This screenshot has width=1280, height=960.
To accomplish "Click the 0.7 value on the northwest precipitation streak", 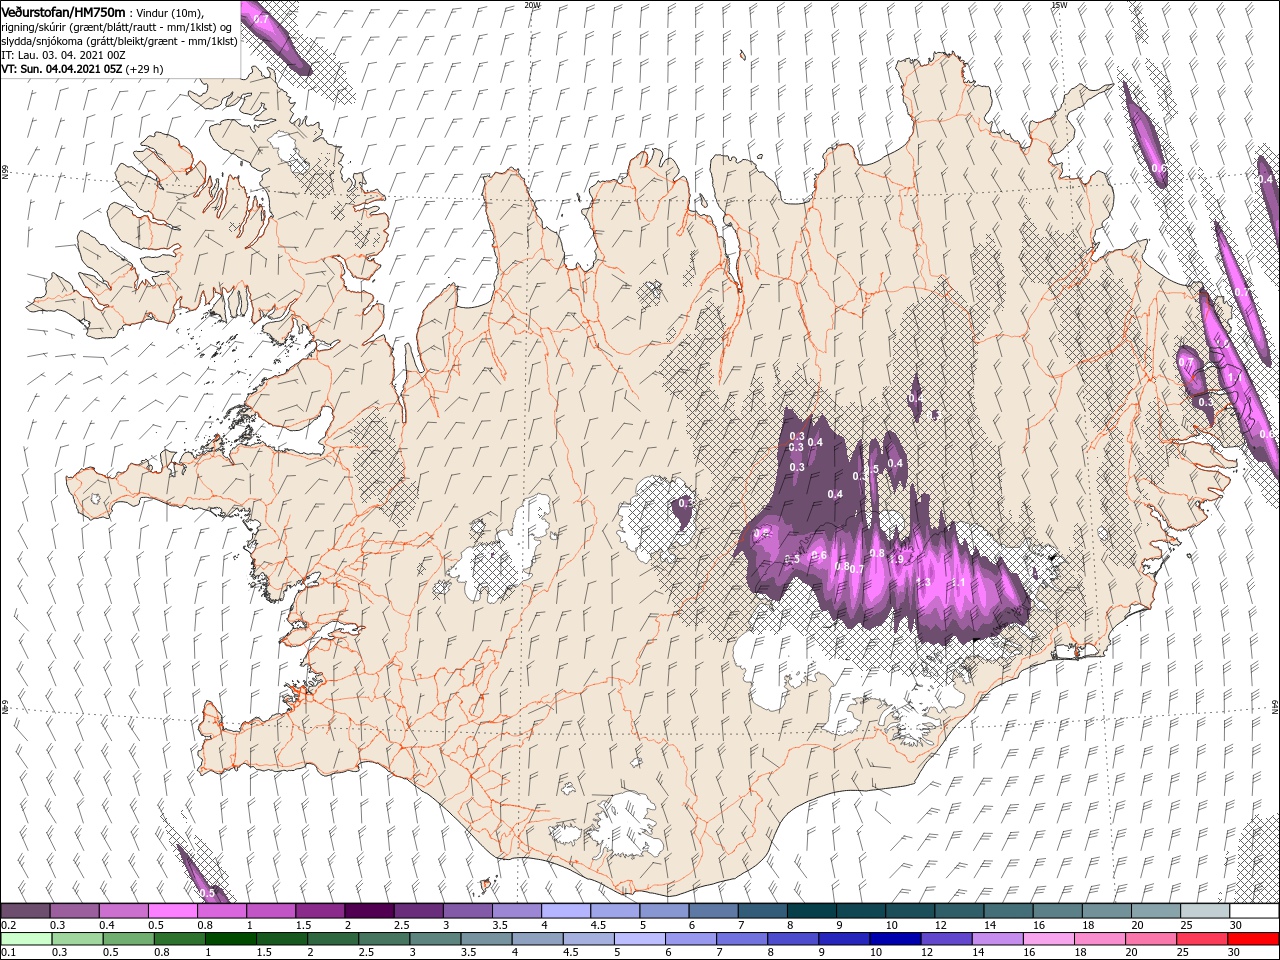I will coord(261,19).
